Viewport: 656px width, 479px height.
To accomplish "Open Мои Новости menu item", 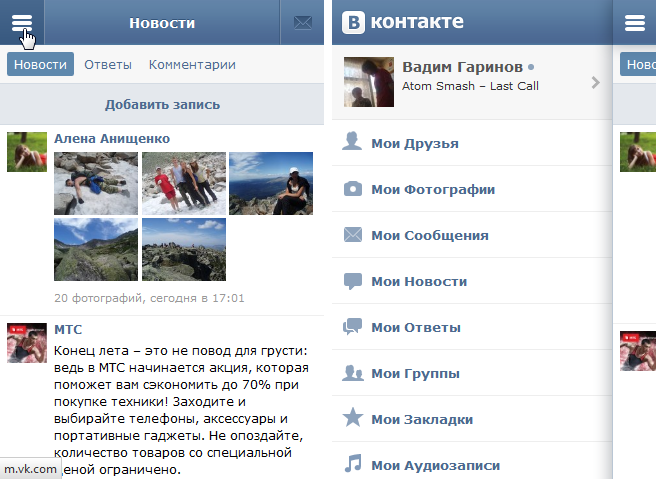I will [x=472, y=281].
